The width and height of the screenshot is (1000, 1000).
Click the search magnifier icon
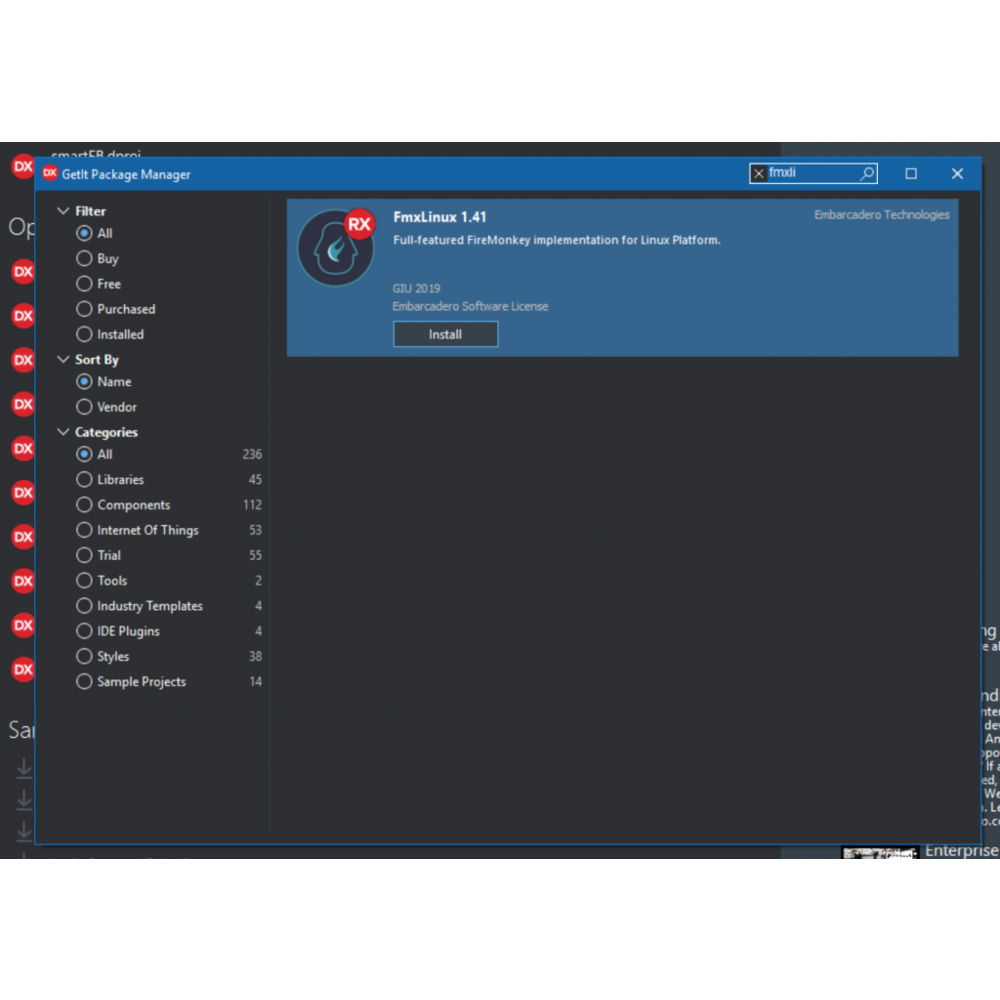coord(867,174)
